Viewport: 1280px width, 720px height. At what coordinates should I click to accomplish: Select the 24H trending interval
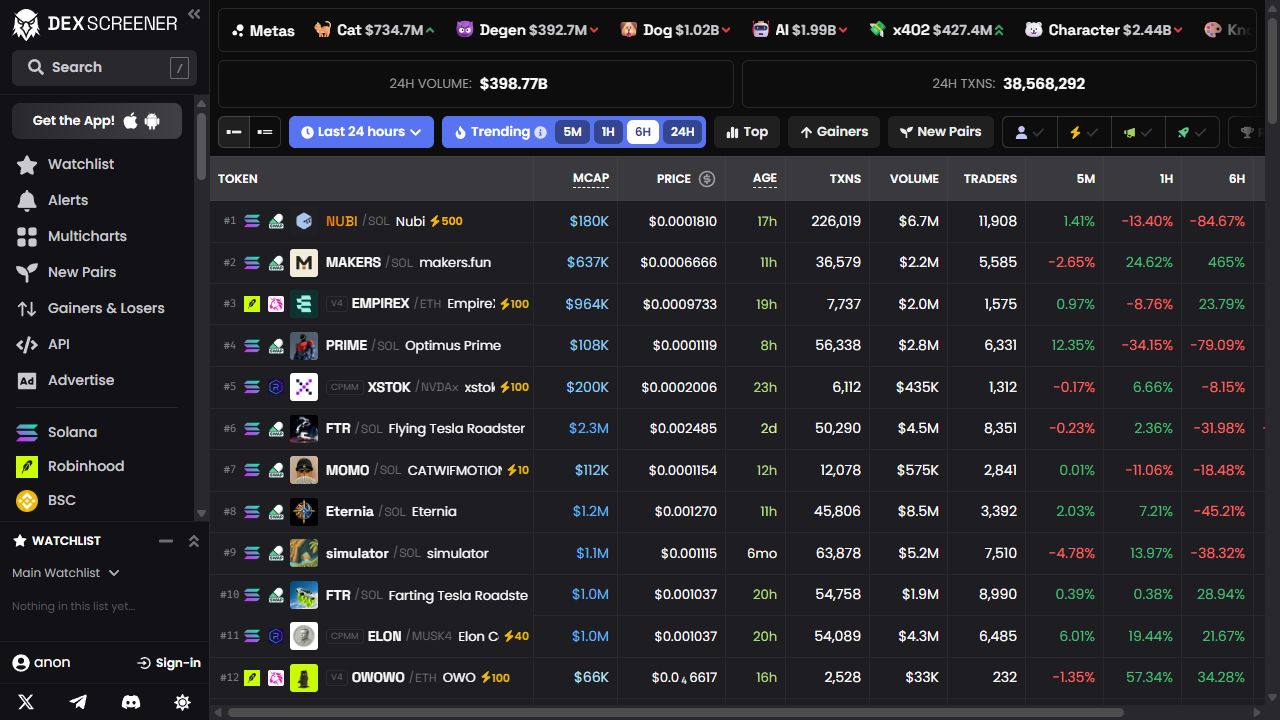[x=682, y=132]
